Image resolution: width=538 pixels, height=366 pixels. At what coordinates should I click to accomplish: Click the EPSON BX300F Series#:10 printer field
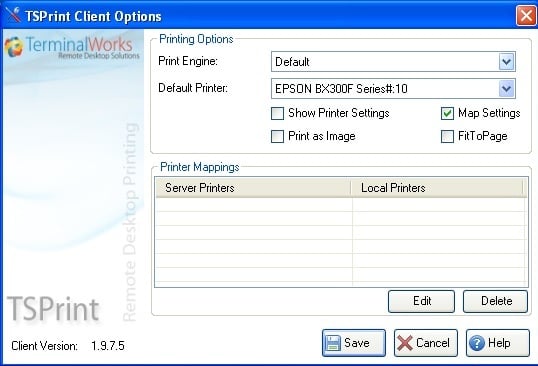tap(393, 89)
